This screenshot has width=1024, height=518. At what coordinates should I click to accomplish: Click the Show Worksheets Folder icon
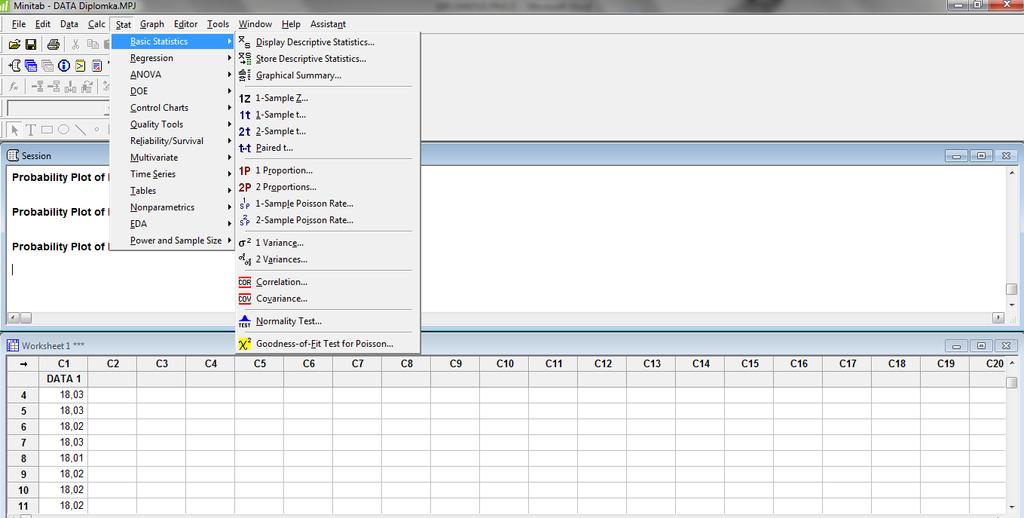click(x=31, y=65)
